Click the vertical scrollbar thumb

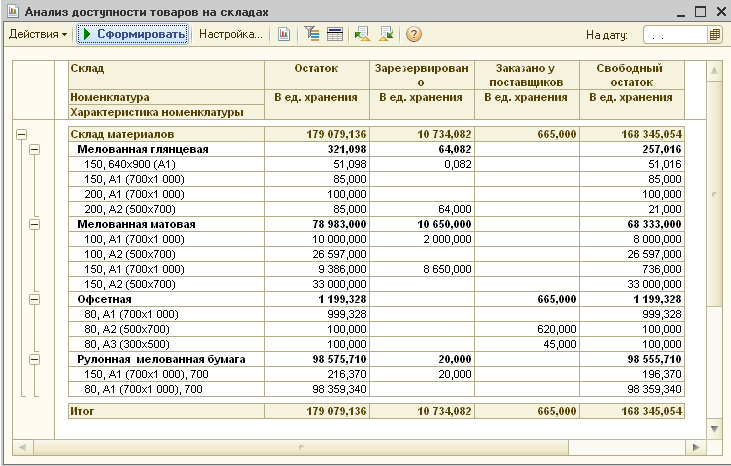coord(714,194)
